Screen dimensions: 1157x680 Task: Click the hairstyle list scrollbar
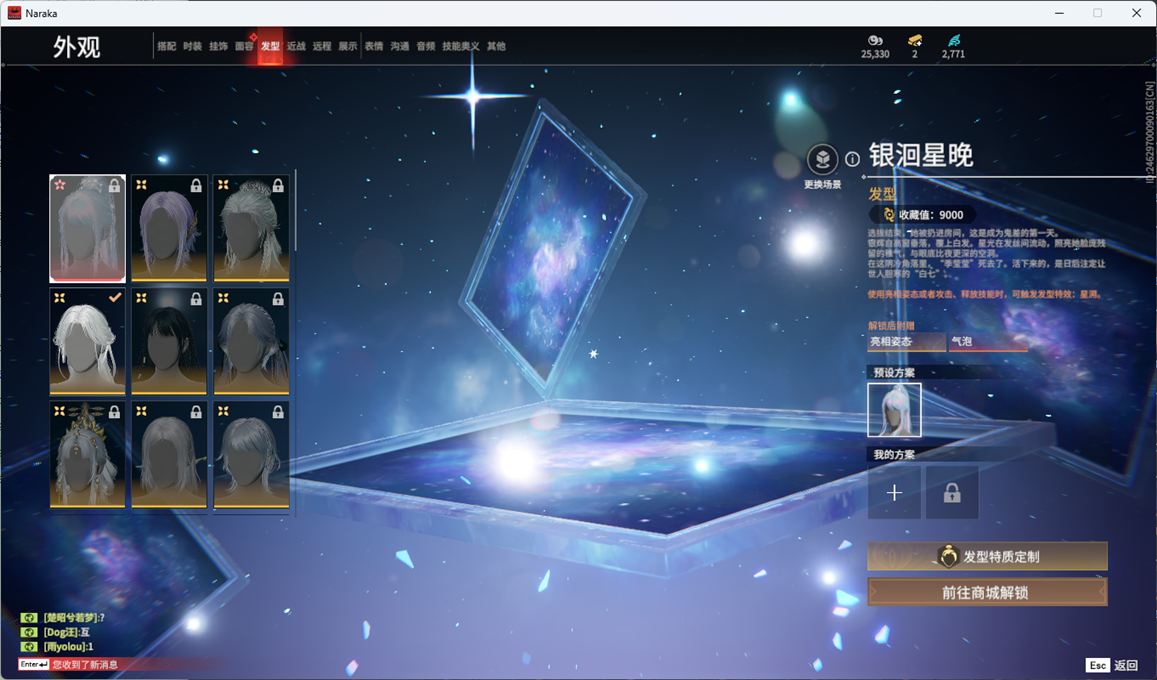coord(295,211)
